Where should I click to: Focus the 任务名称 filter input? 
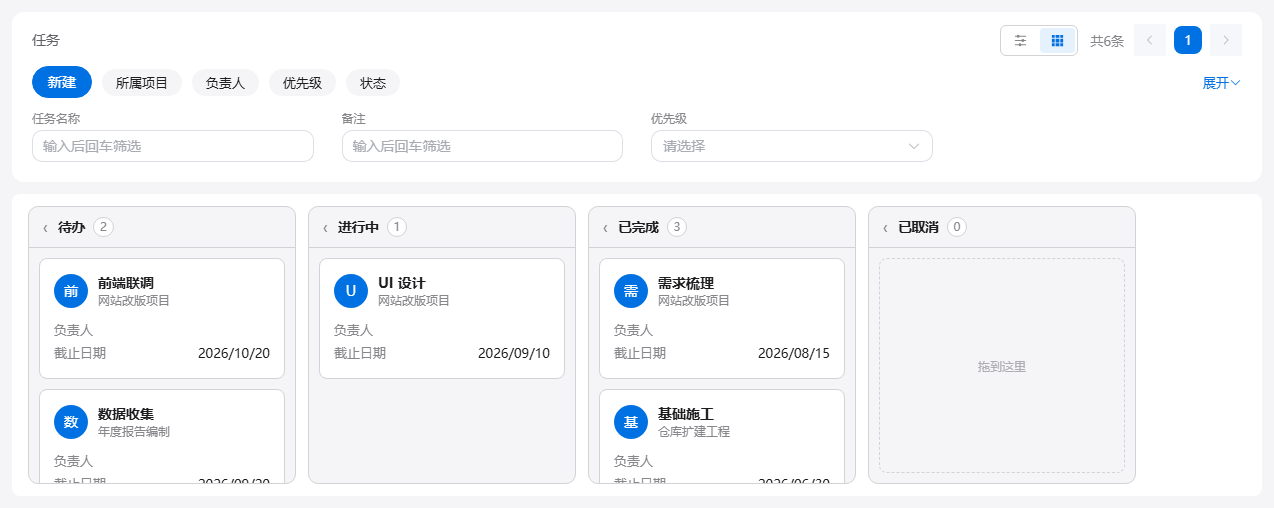[173, 146]
